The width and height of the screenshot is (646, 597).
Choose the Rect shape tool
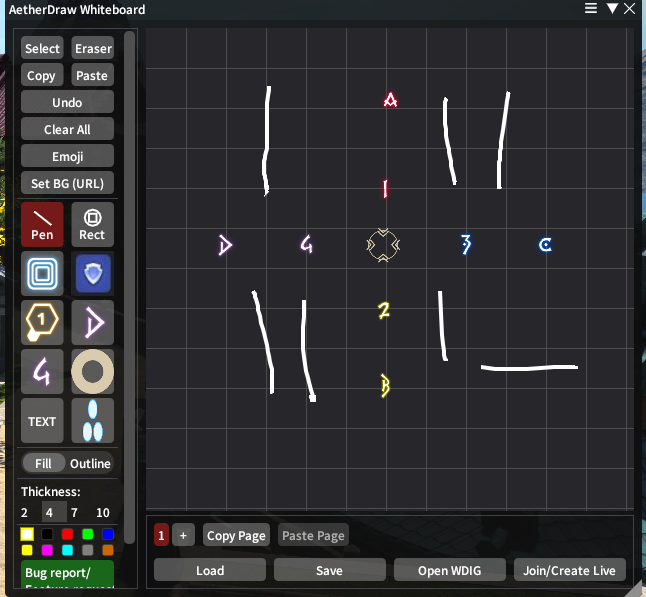[x=92, y=225]
